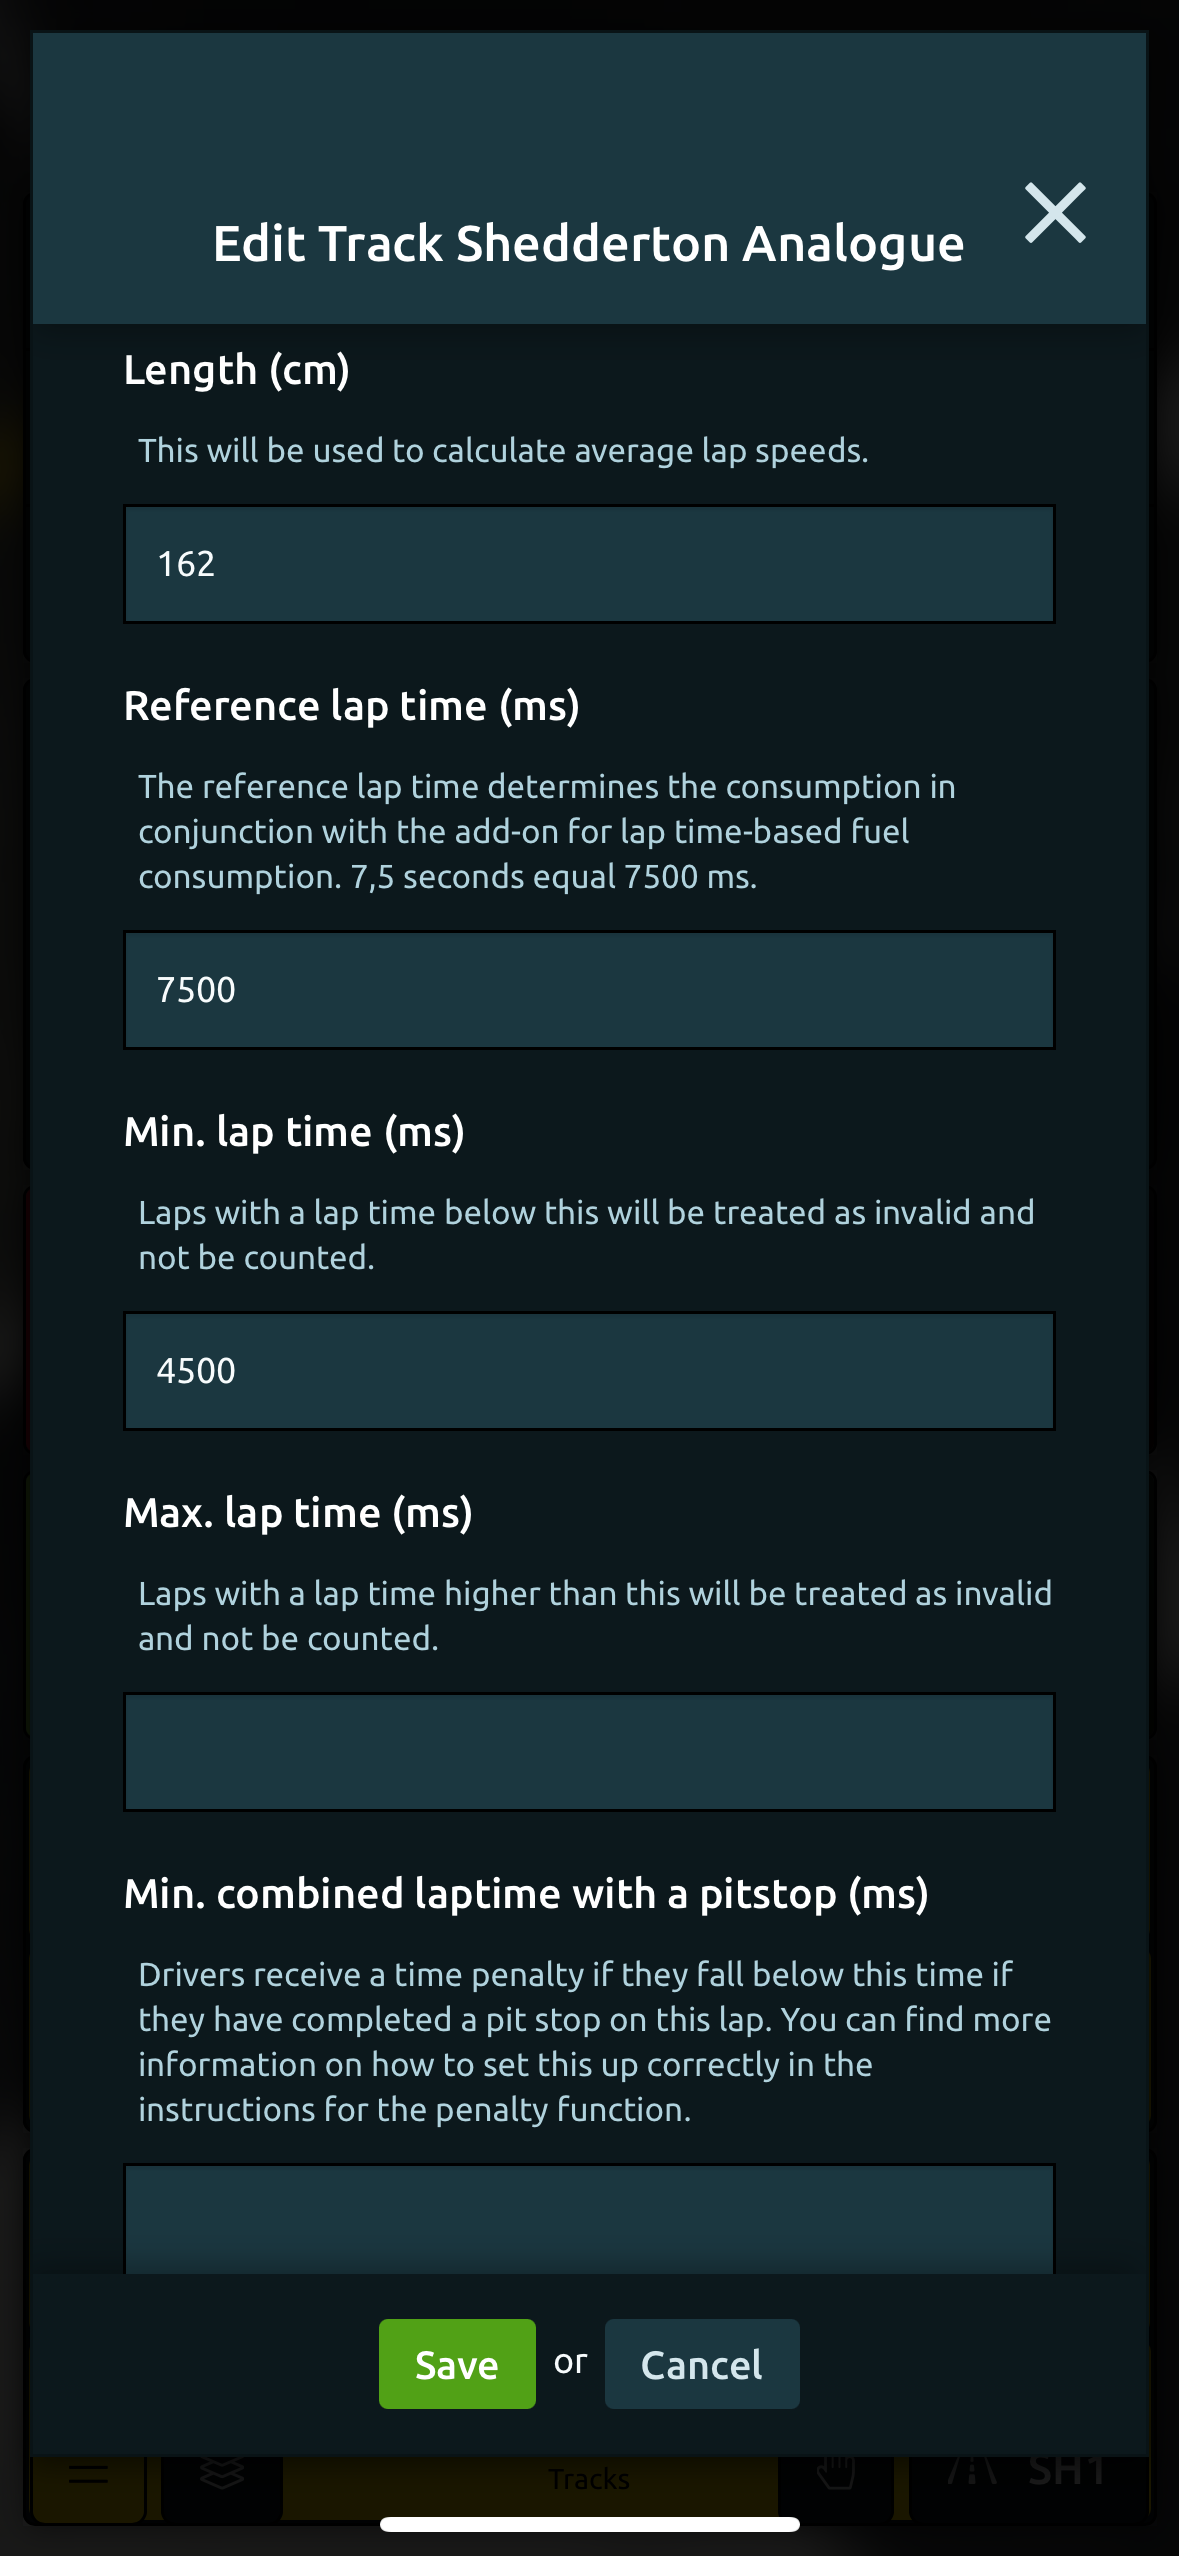
Task: Open the hamburger menu icon at bottom
Action: (89, 2477)
